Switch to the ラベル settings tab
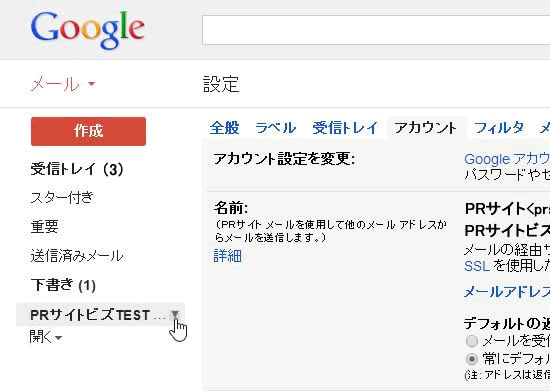This screenshot has height=391, width=550. 275,128
